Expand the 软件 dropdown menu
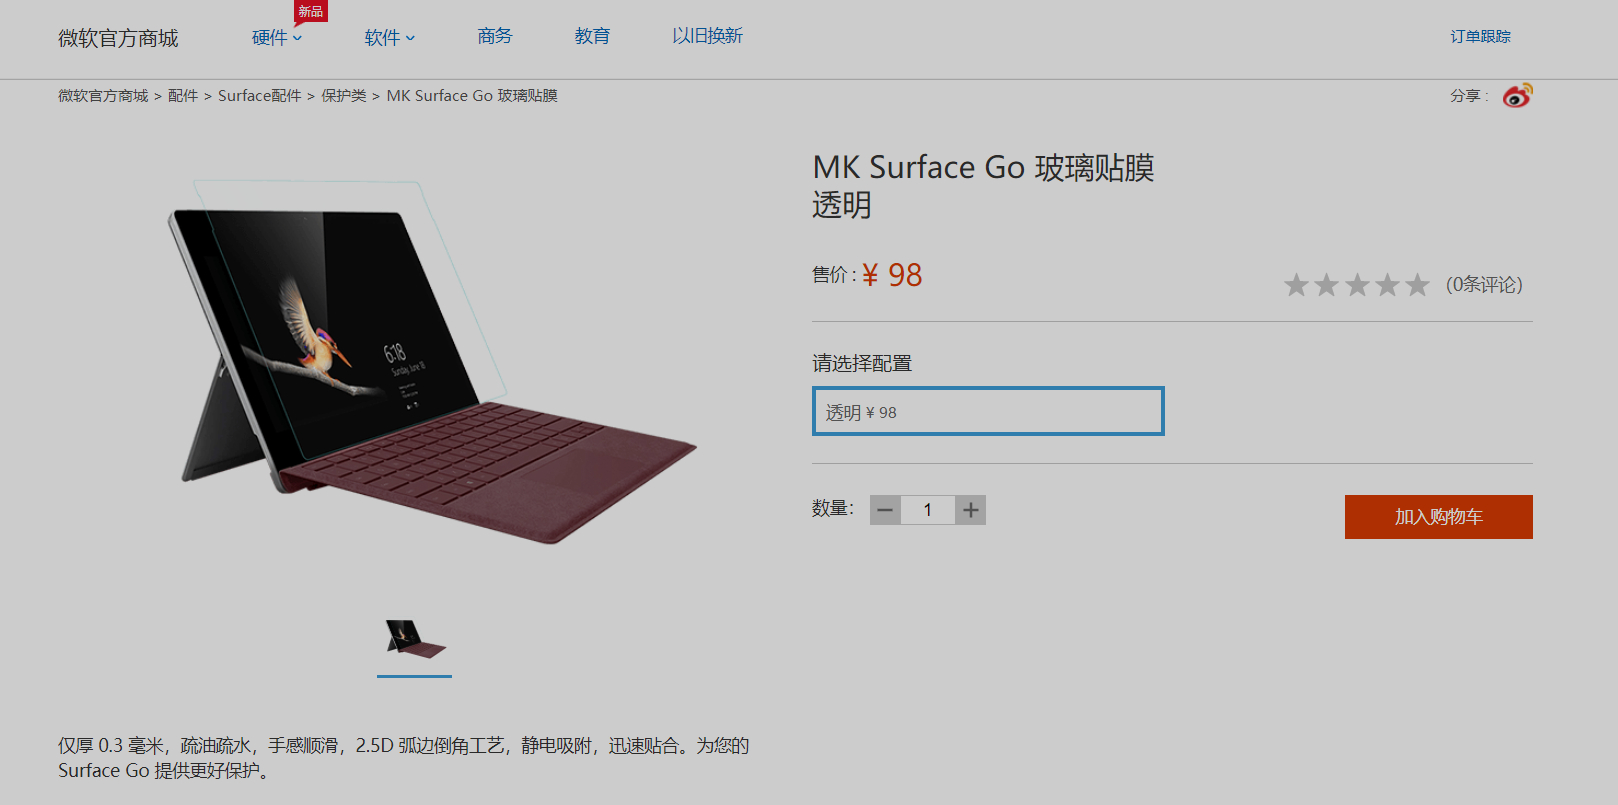 tap(390, 38)
